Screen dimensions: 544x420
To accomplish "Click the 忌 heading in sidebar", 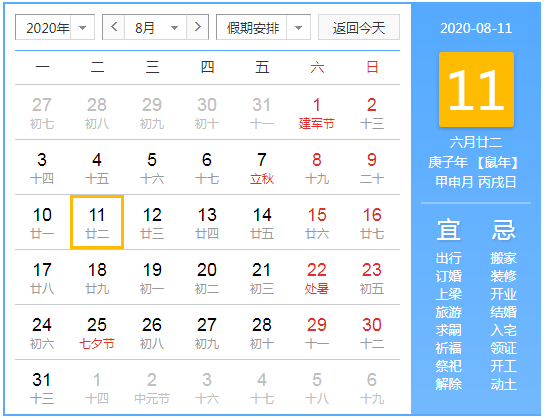I will [x=503, y=230].
